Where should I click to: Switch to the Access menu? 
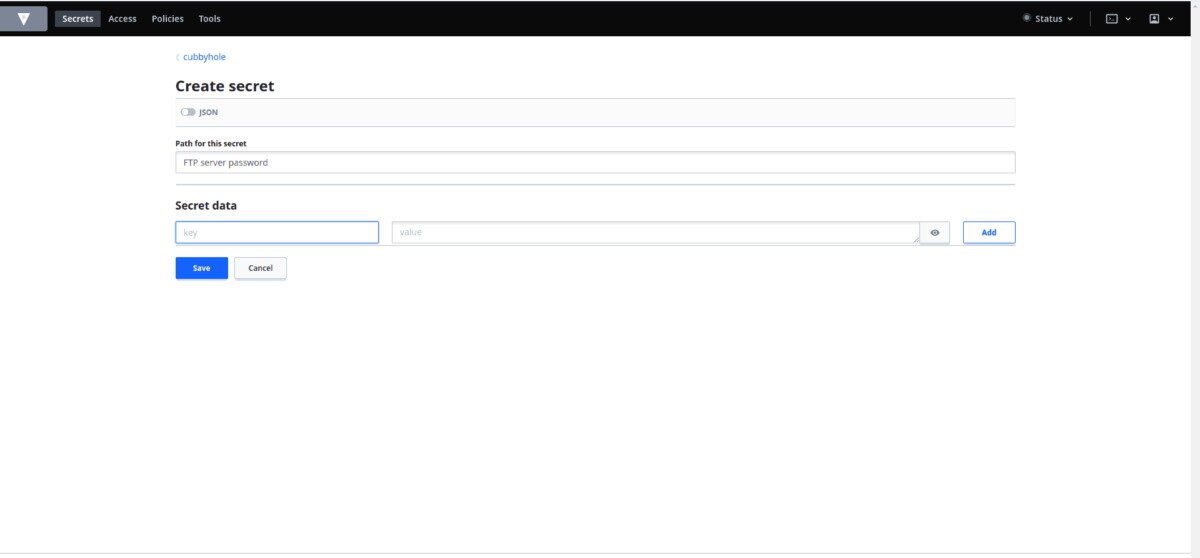[122, 18]
